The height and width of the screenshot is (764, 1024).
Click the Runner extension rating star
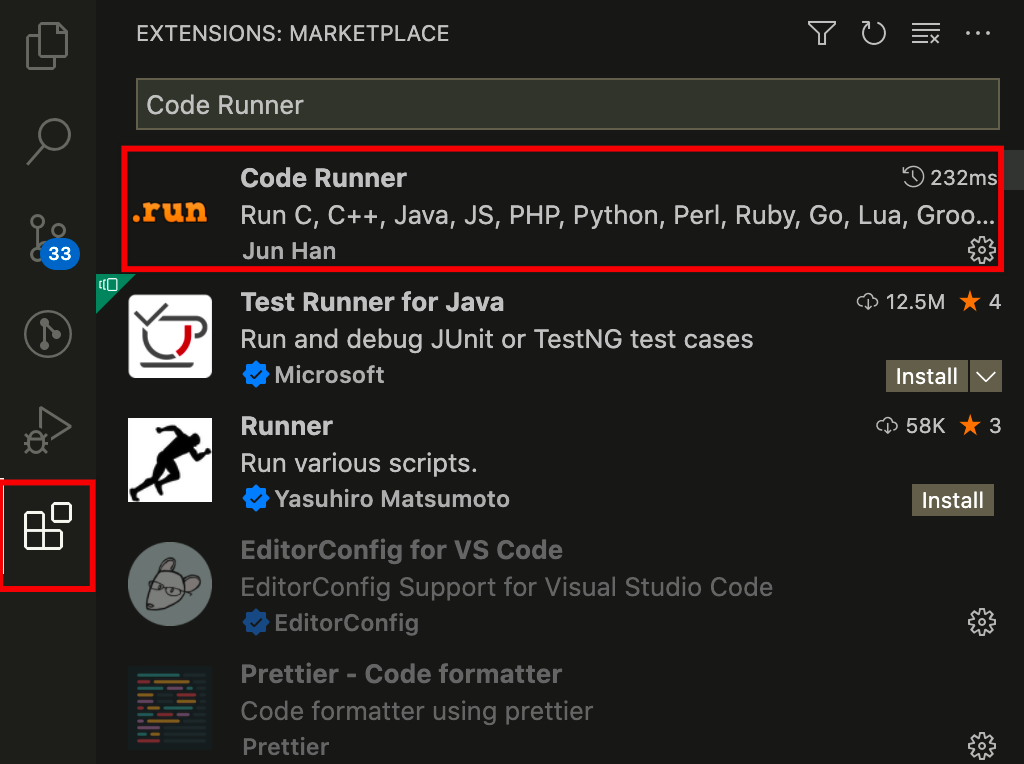pyautogui.click(x=970, y=425)
